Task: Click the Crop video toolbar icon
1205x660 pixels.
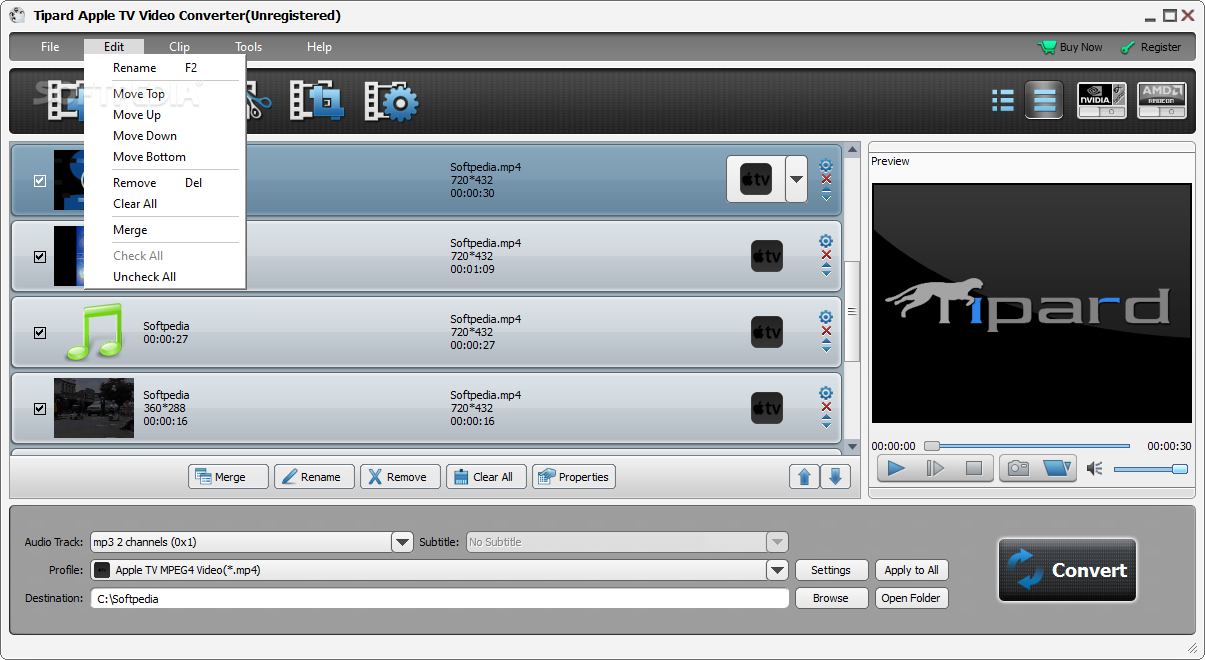Action: point(317,101)
